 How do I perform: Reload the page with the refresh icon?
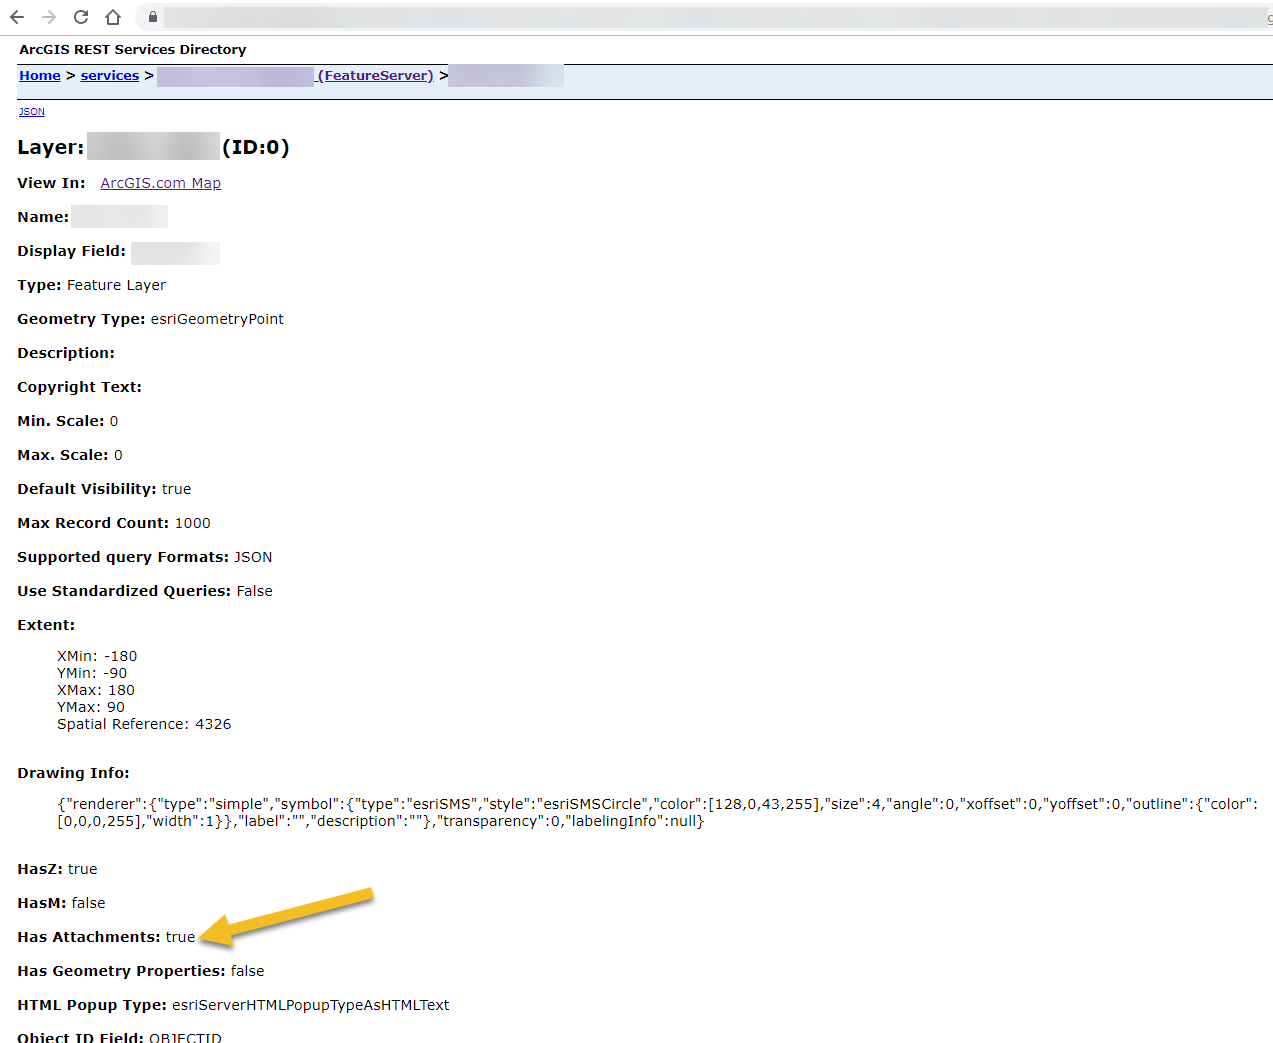coord(81,17)
